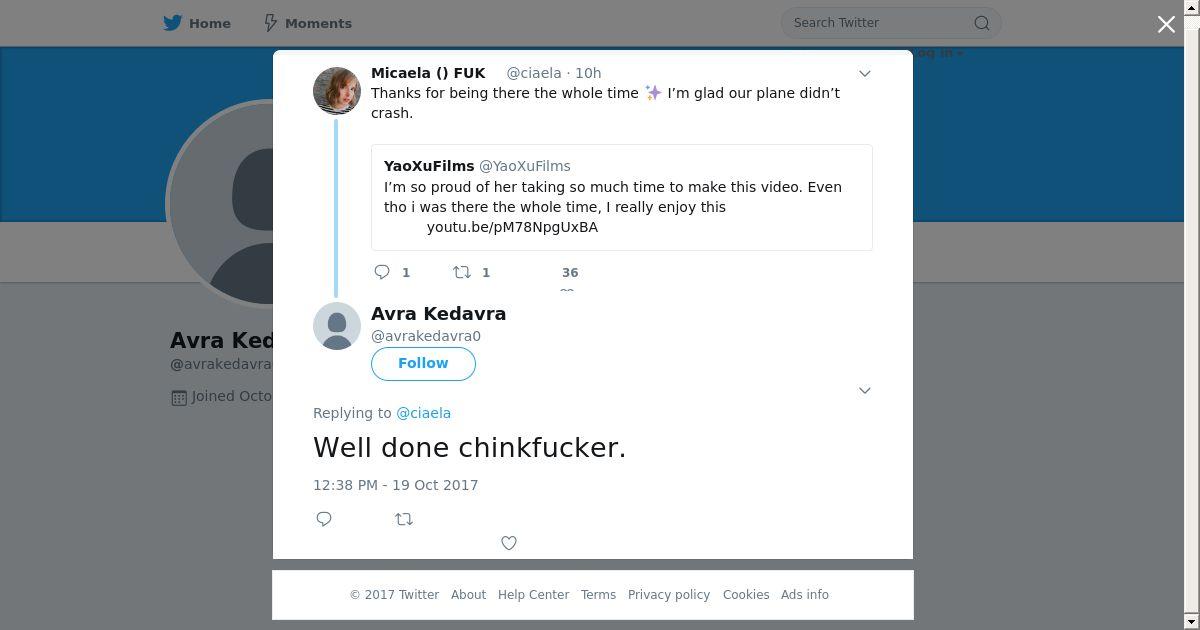The image size is (1200, 630).
Task: Click the retweet icon under Micaela's tweet
Action: pyautogui.click(x=462, y=272)
